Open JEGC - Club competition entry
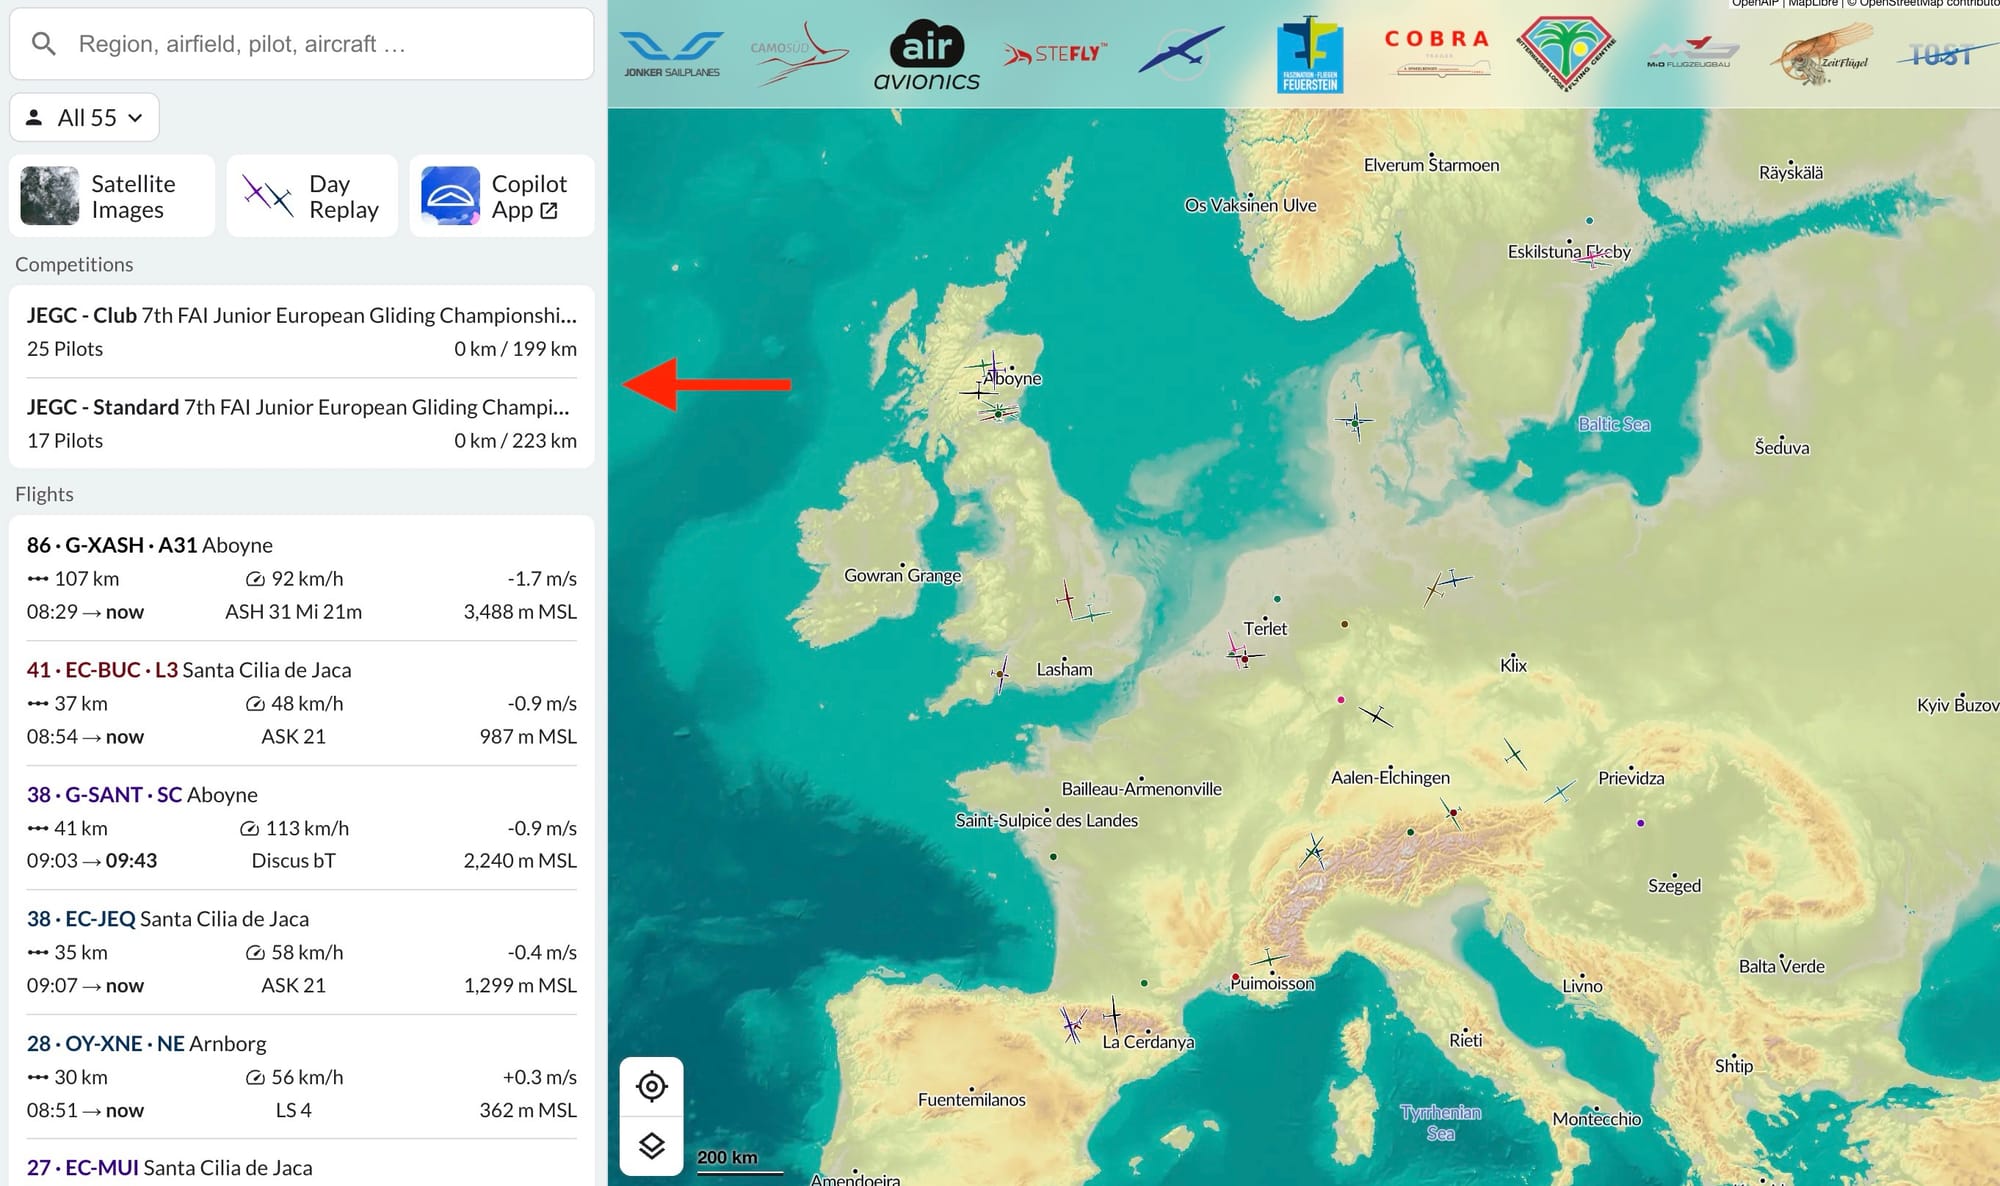The width and height of the screenshot is (2000, 1186). [302, 332]
